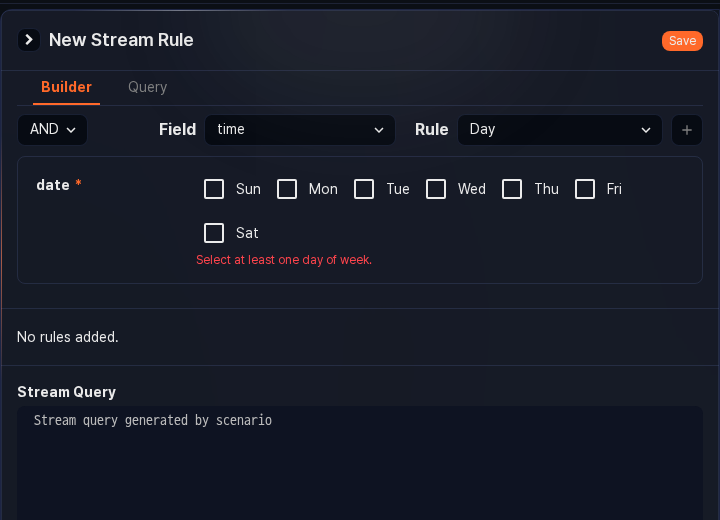
Task: Switch to the Builder tab
Action: point(66,88)
